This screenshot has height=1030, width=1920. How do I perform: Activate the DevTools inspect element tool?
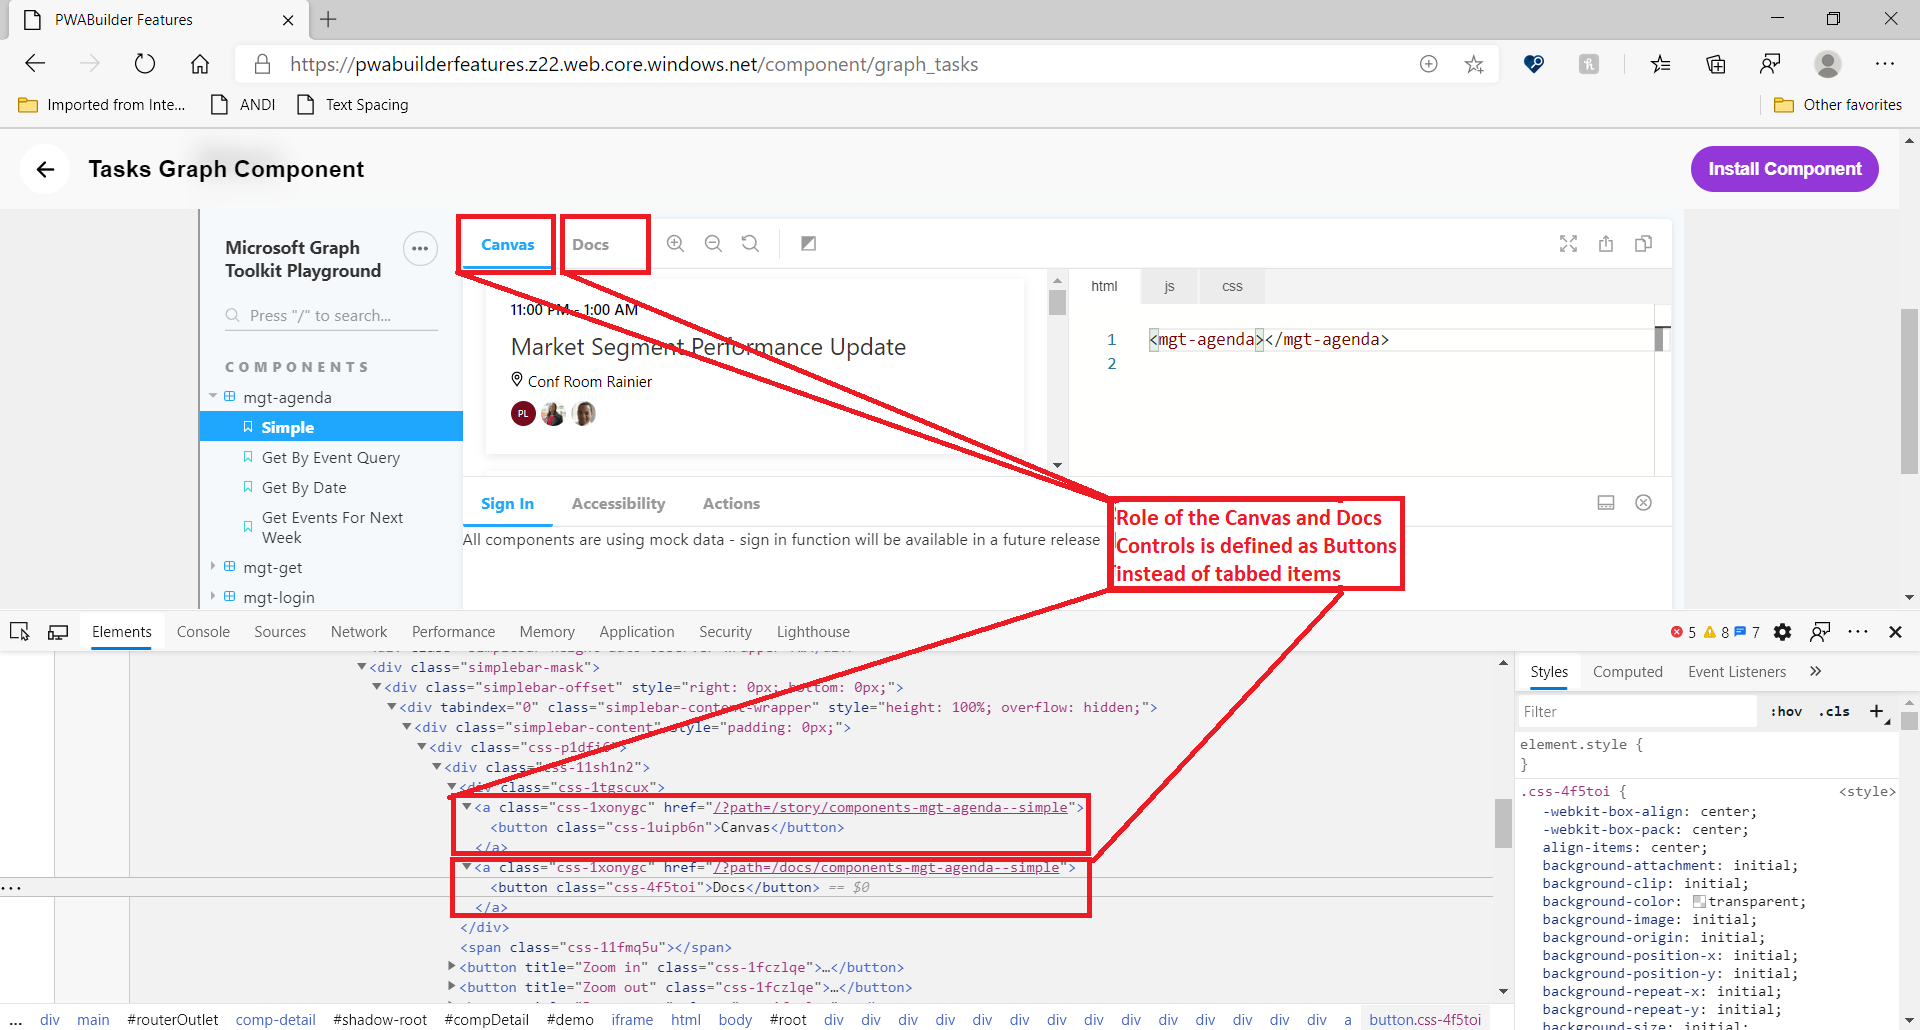tap(19, 631)
